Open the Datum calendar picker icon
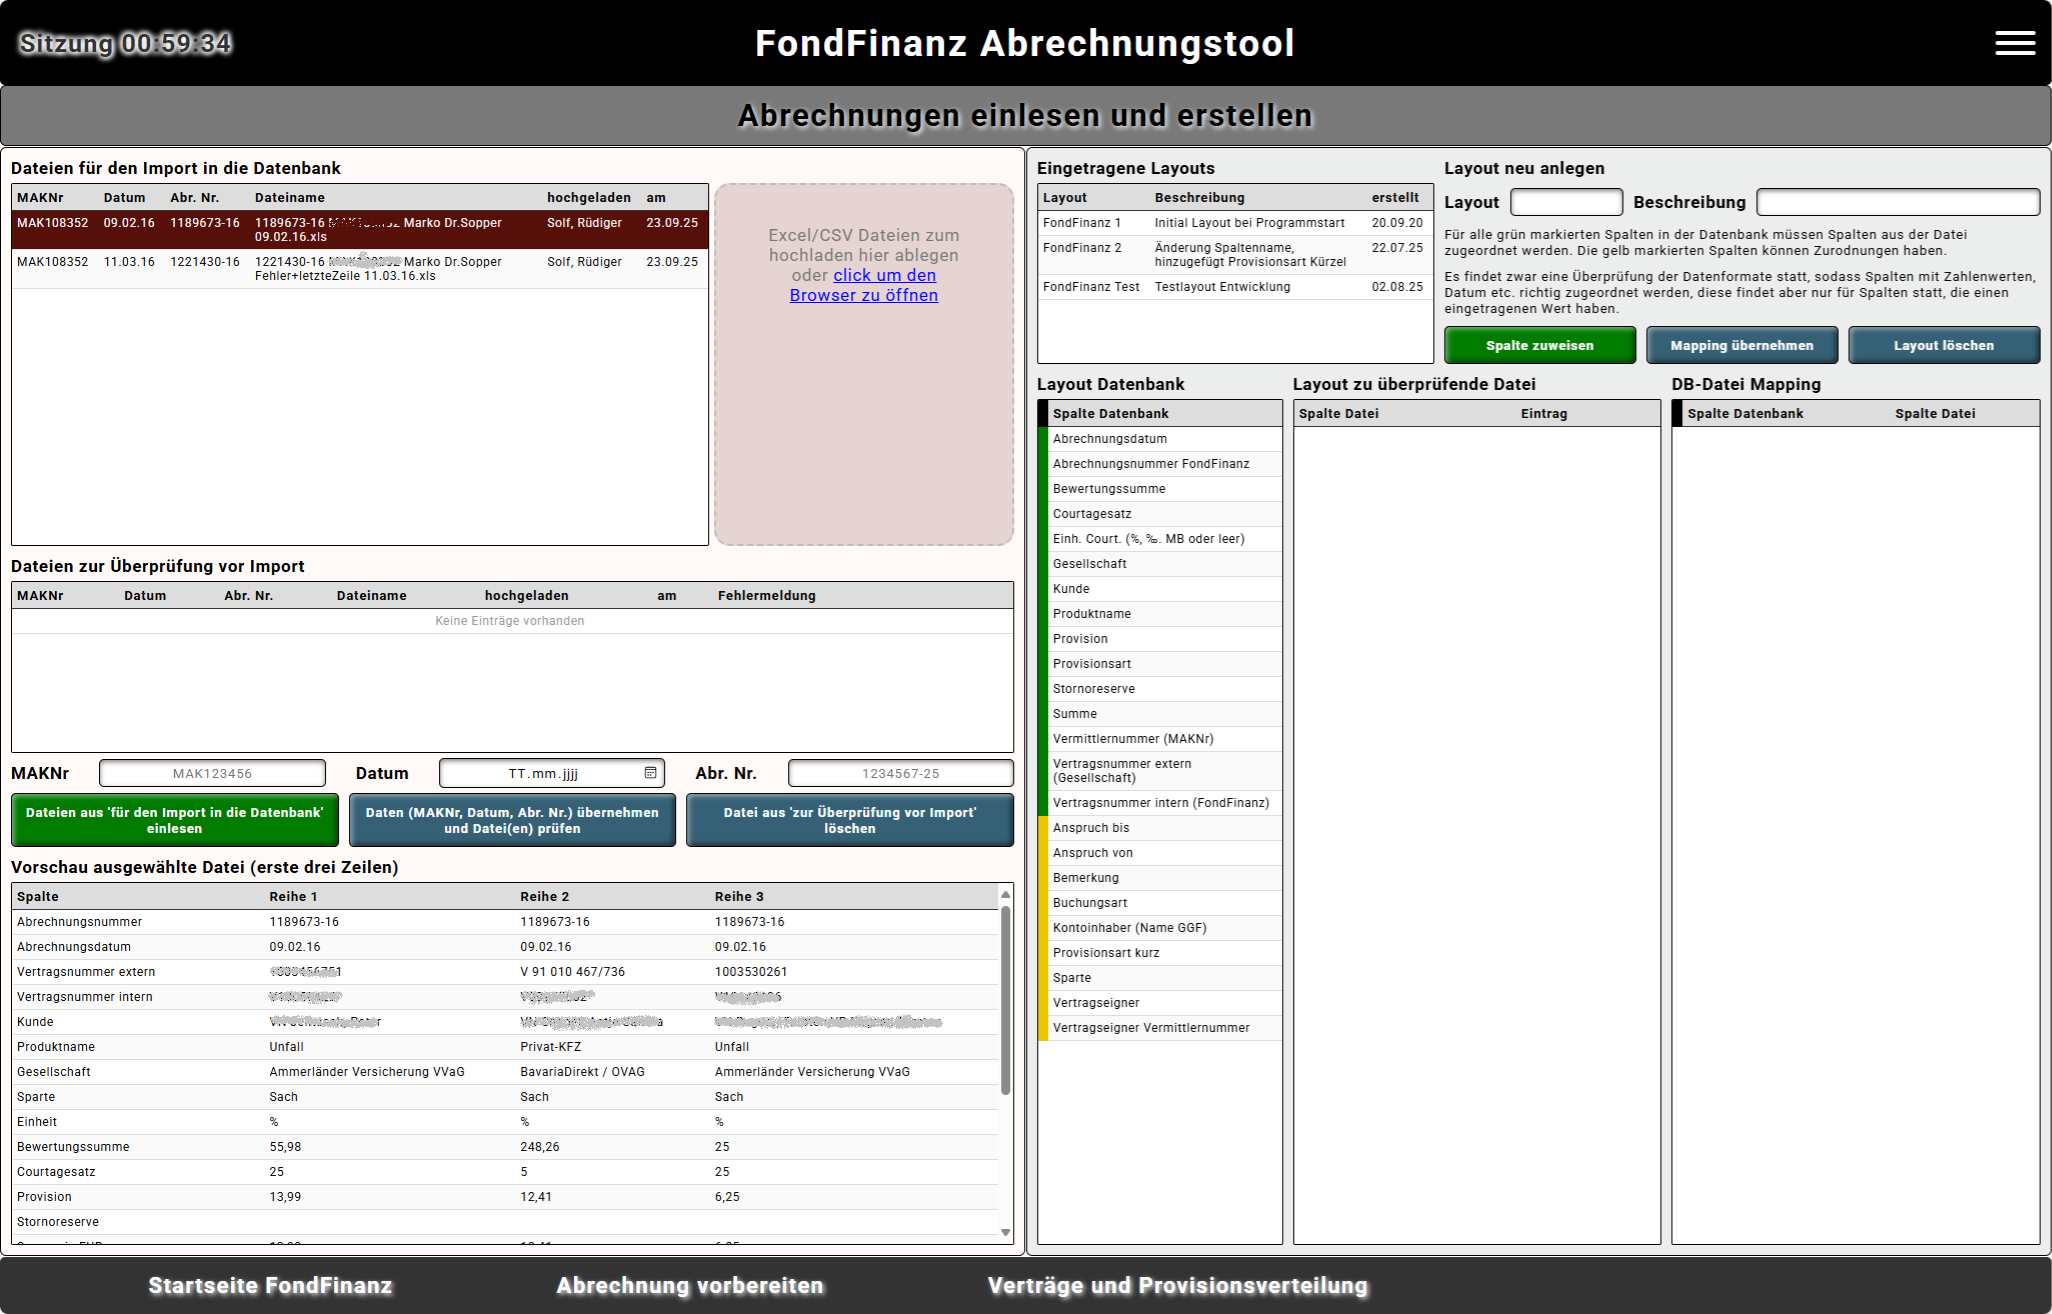2052x1314 pixels. (650, 773)
